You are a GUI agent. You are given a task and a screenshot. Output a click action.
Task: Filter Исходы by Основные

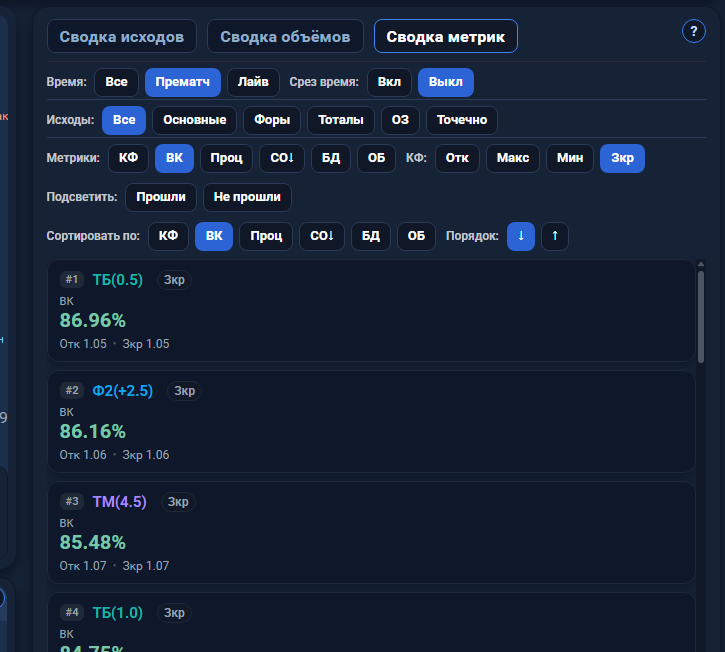click(194, 120)
